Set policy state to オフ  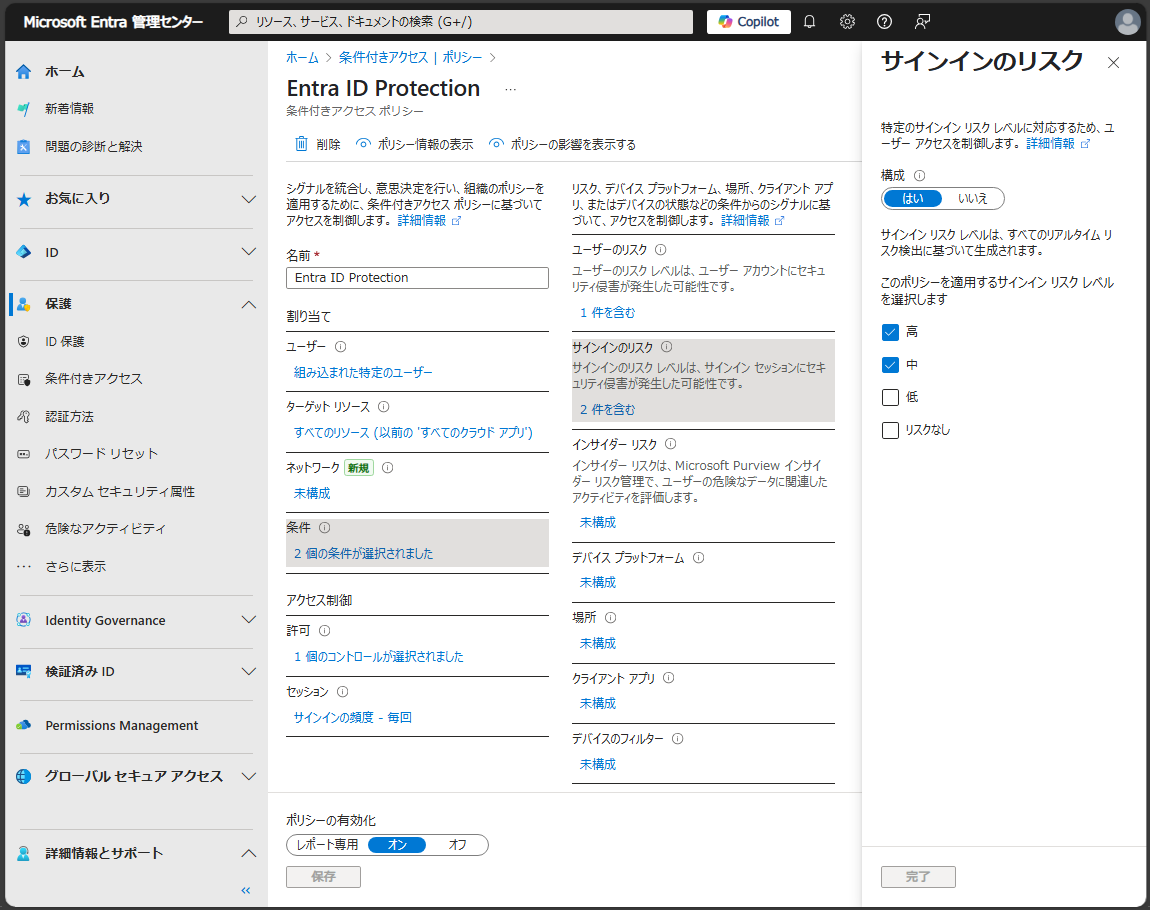(458, 845)
